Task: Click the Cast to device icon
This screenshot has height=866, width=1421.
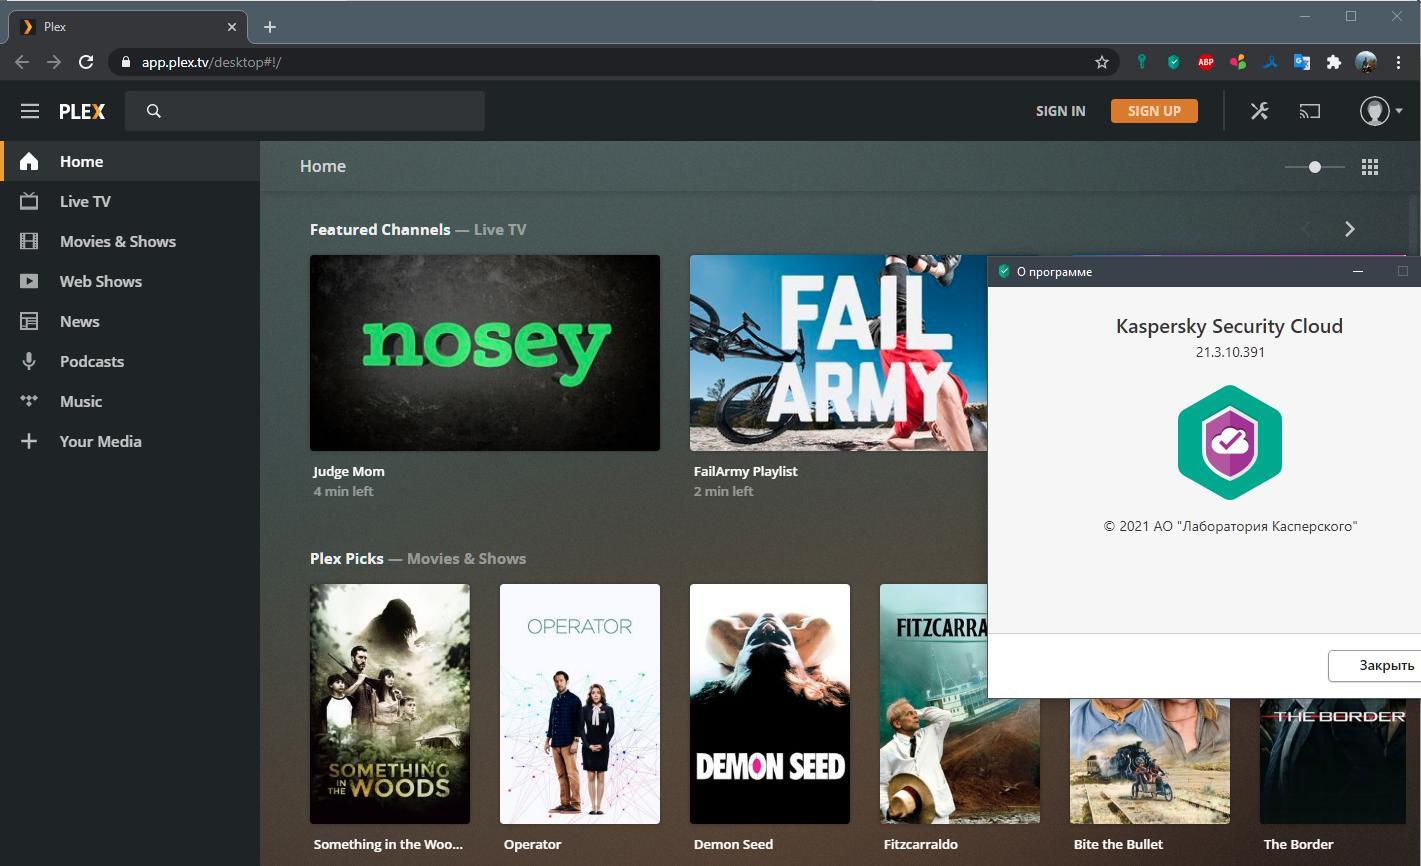Action: tap(1310, 111)
